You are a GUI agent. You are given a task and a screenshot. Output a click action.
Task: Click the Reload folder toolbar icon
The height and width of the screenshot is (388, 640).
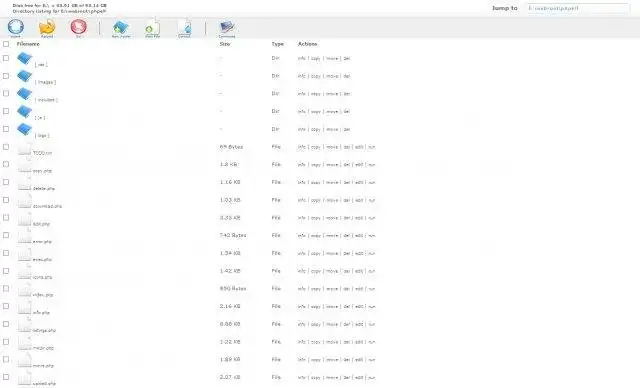(47, 27)
